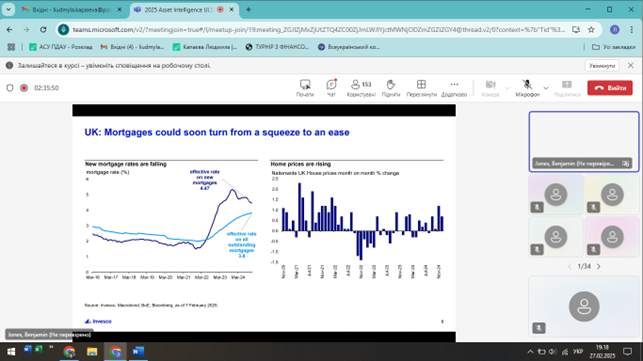The image size is (643, 361).
Task: Click the enable notifications button
Action: pos(602,66)
